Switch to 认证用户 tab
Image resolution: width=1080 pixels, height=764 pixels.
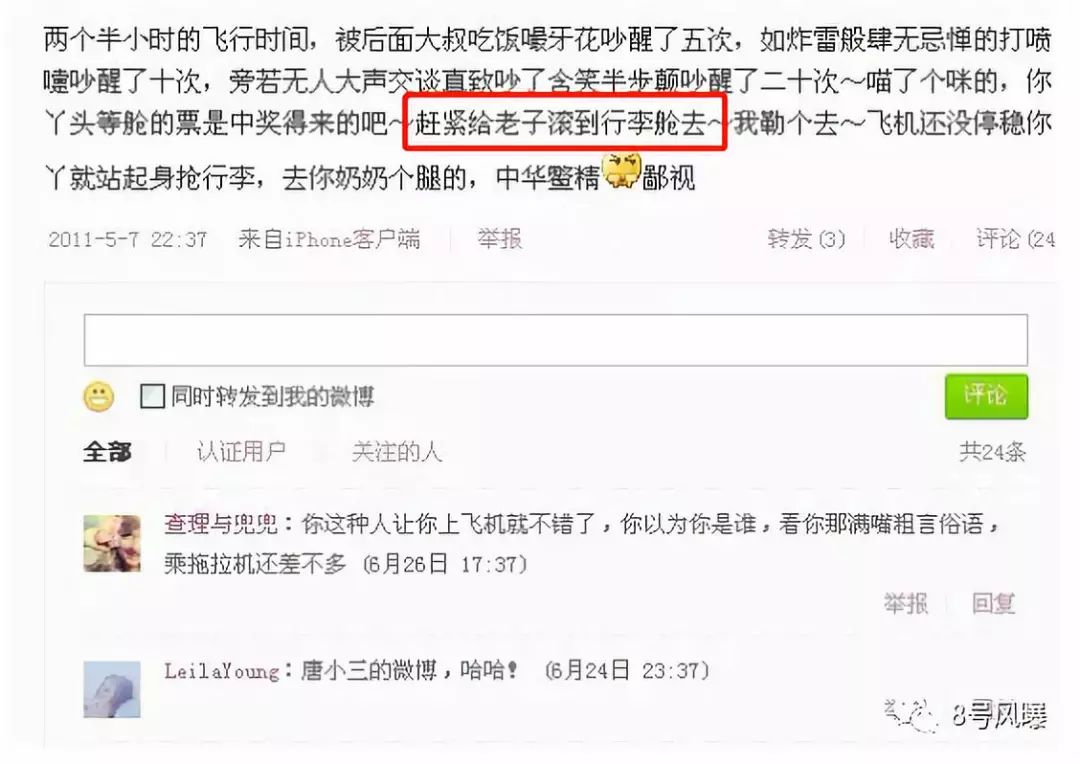click(x=241, y=453)
